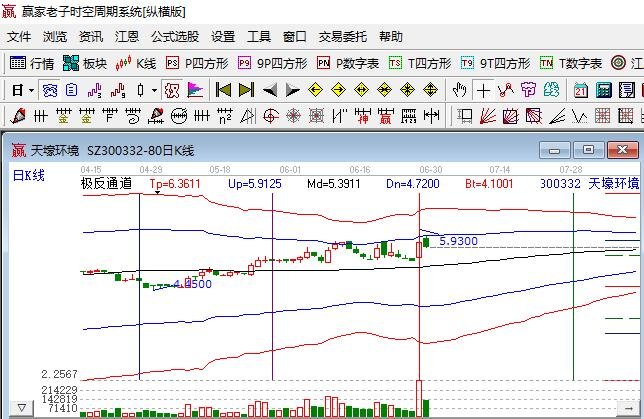
Task: Click the red 赢 character tool icon
Action: pos(386,117)
